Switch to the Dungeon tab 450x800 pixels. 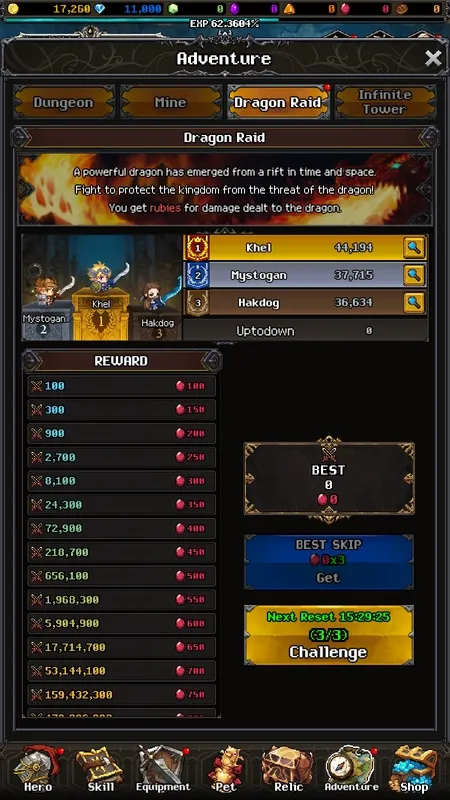click(x=64, y=103)
